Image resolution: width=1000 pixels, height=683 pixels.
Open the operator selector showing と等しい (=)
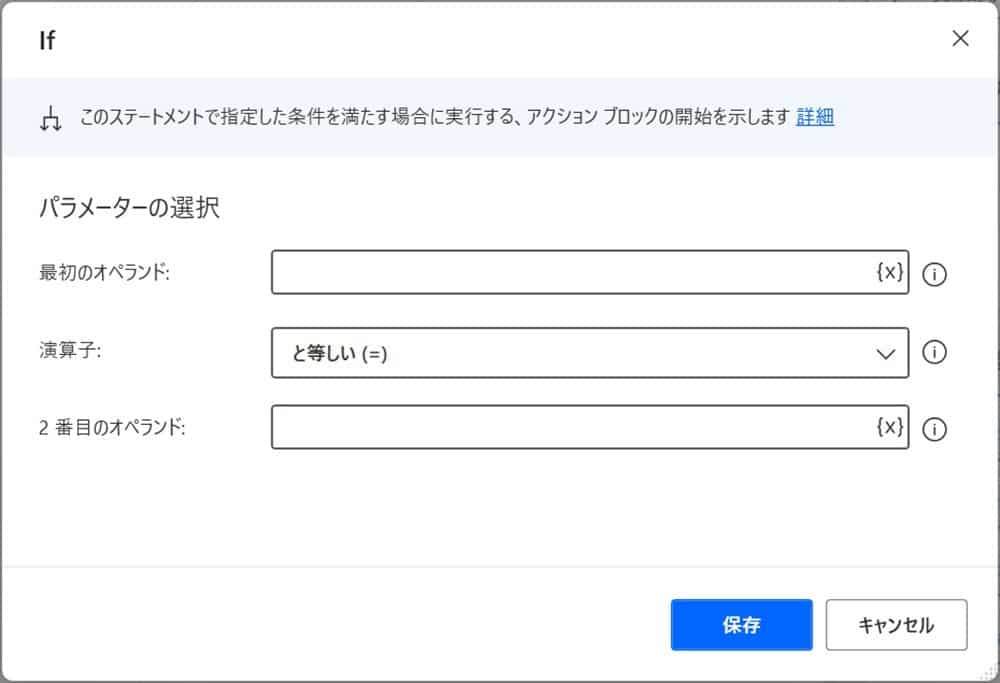[590, 352]
